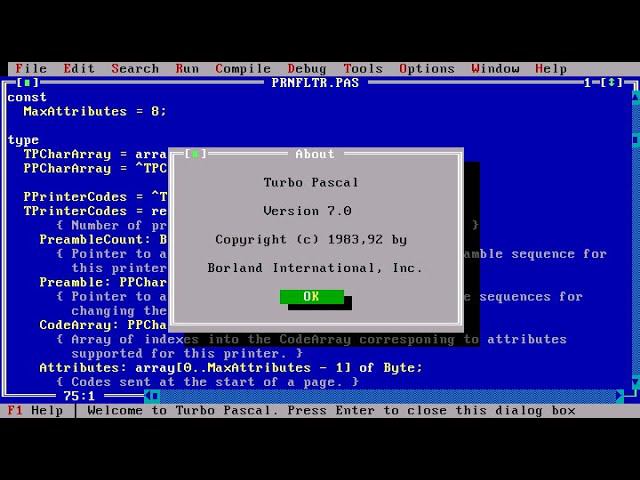Click F1 Help in the status bar
Screen dimensions: 640x480
tap(35, 410)
